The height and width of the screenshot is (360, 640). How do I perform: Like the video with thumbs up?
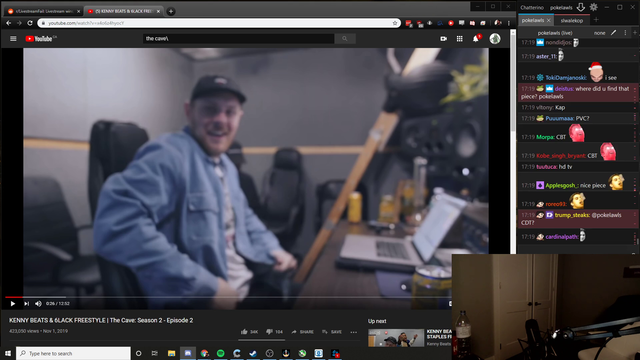(249, 332)
